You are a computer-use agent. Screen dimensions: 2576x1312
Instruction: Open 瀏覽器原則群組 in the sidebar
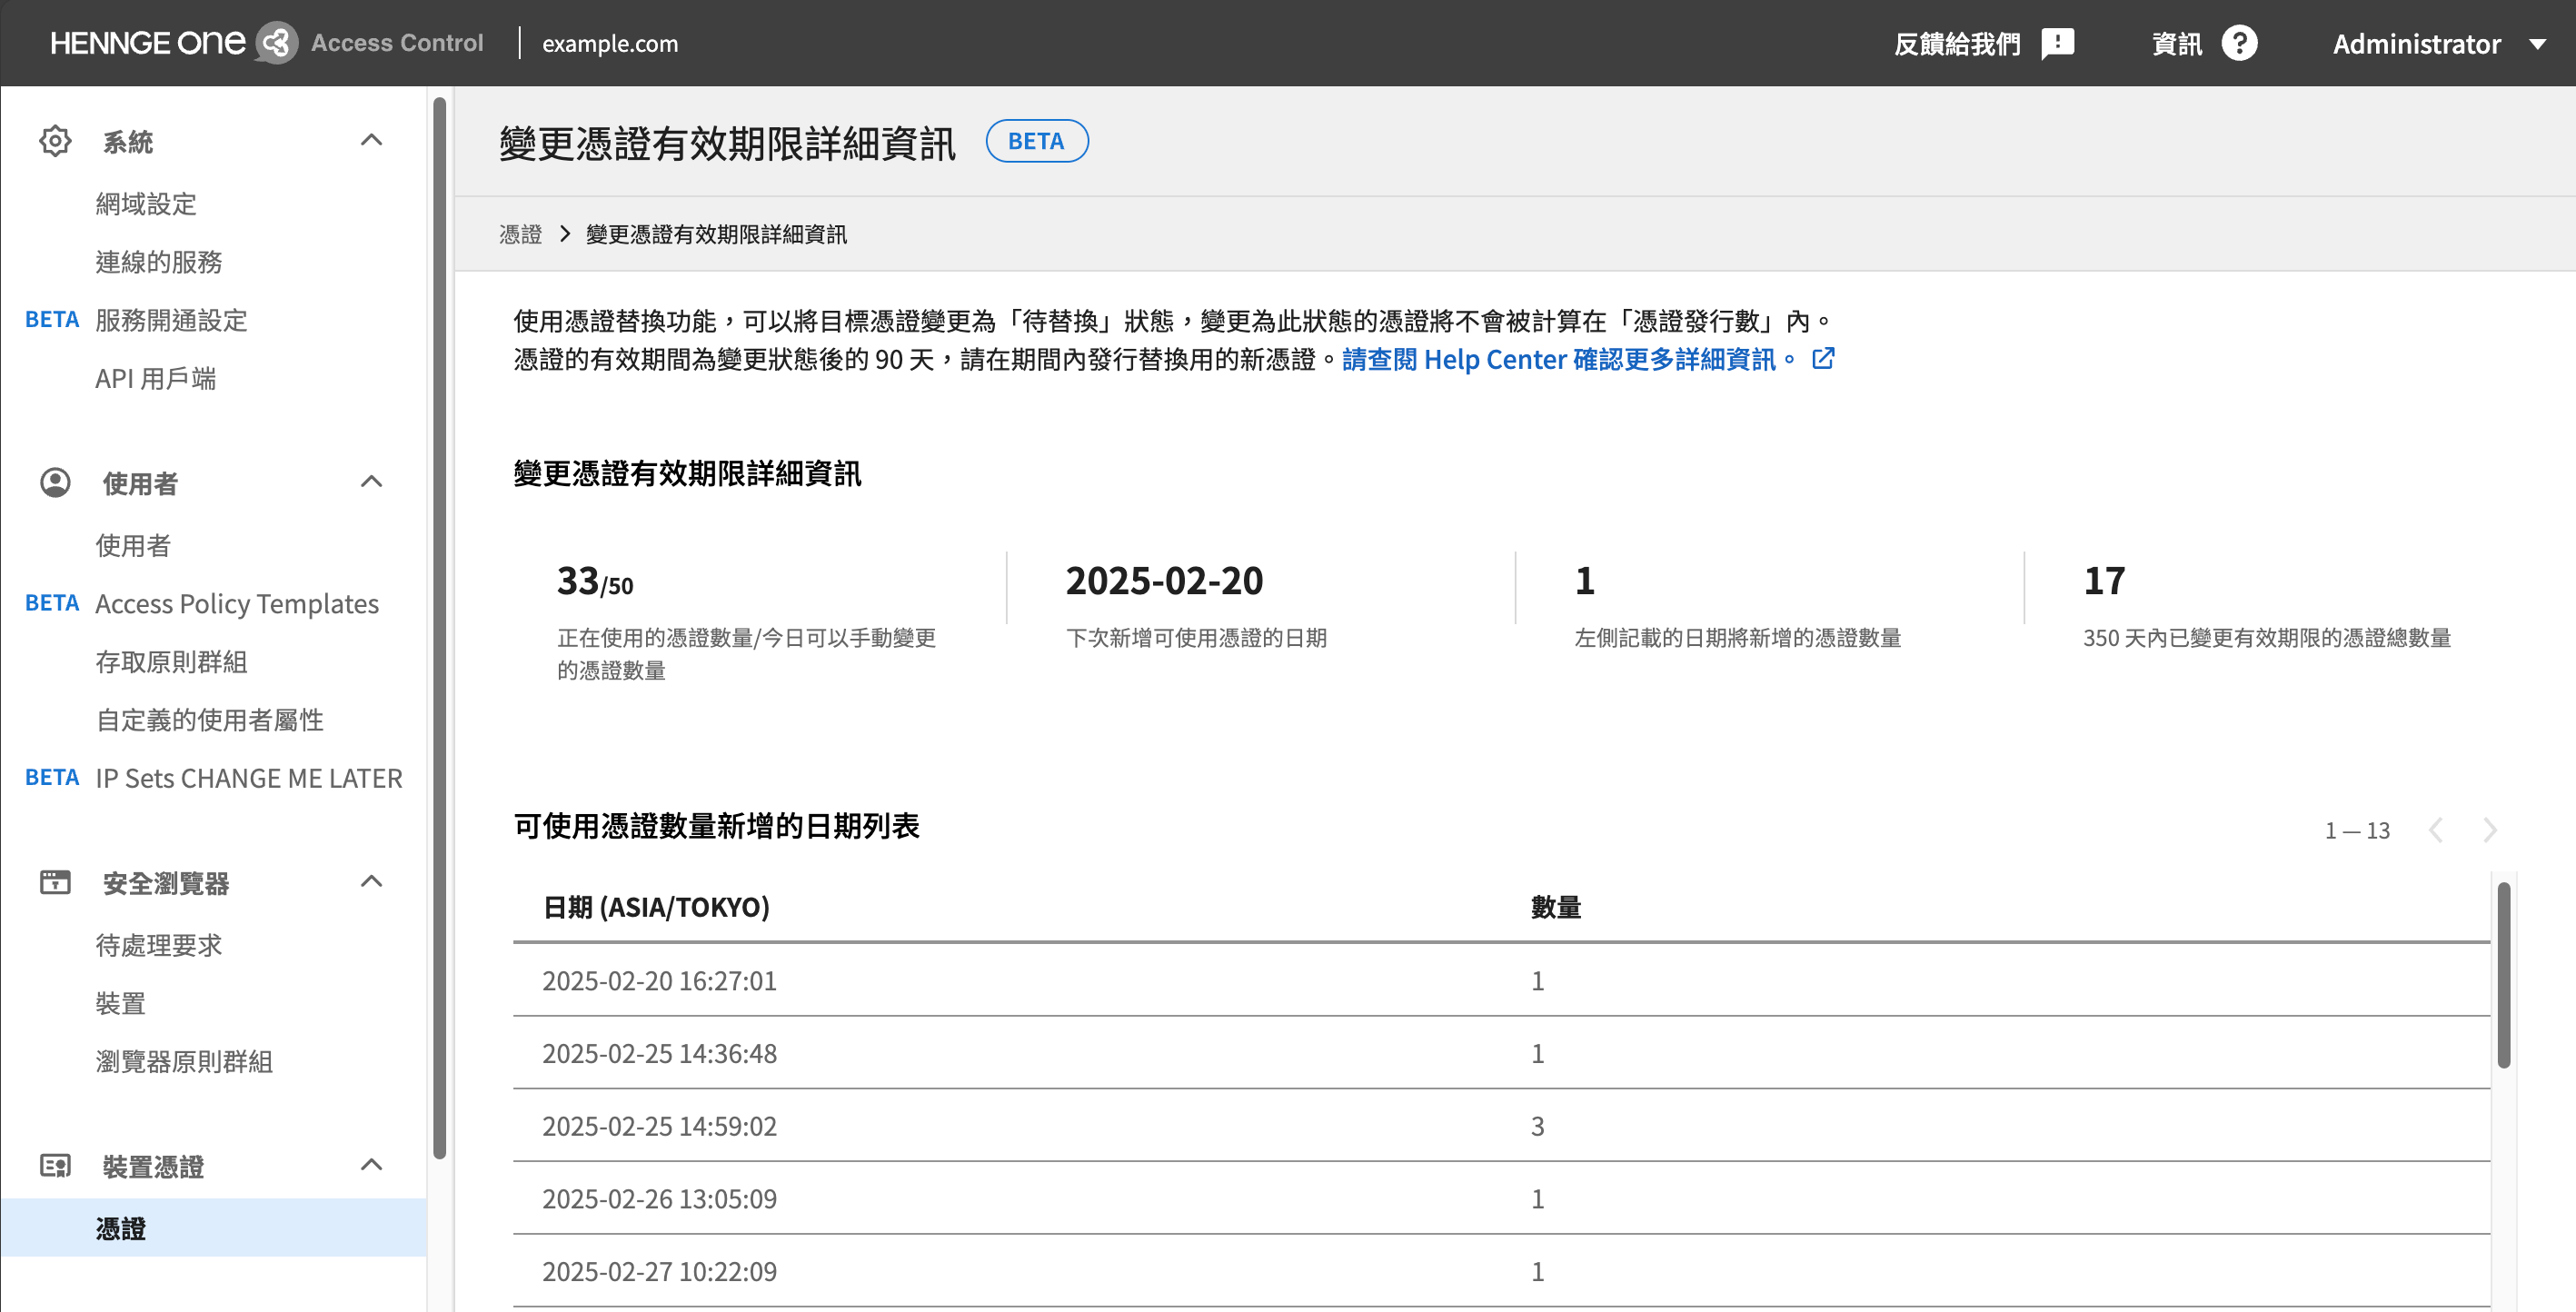(x=184, y=1060)
